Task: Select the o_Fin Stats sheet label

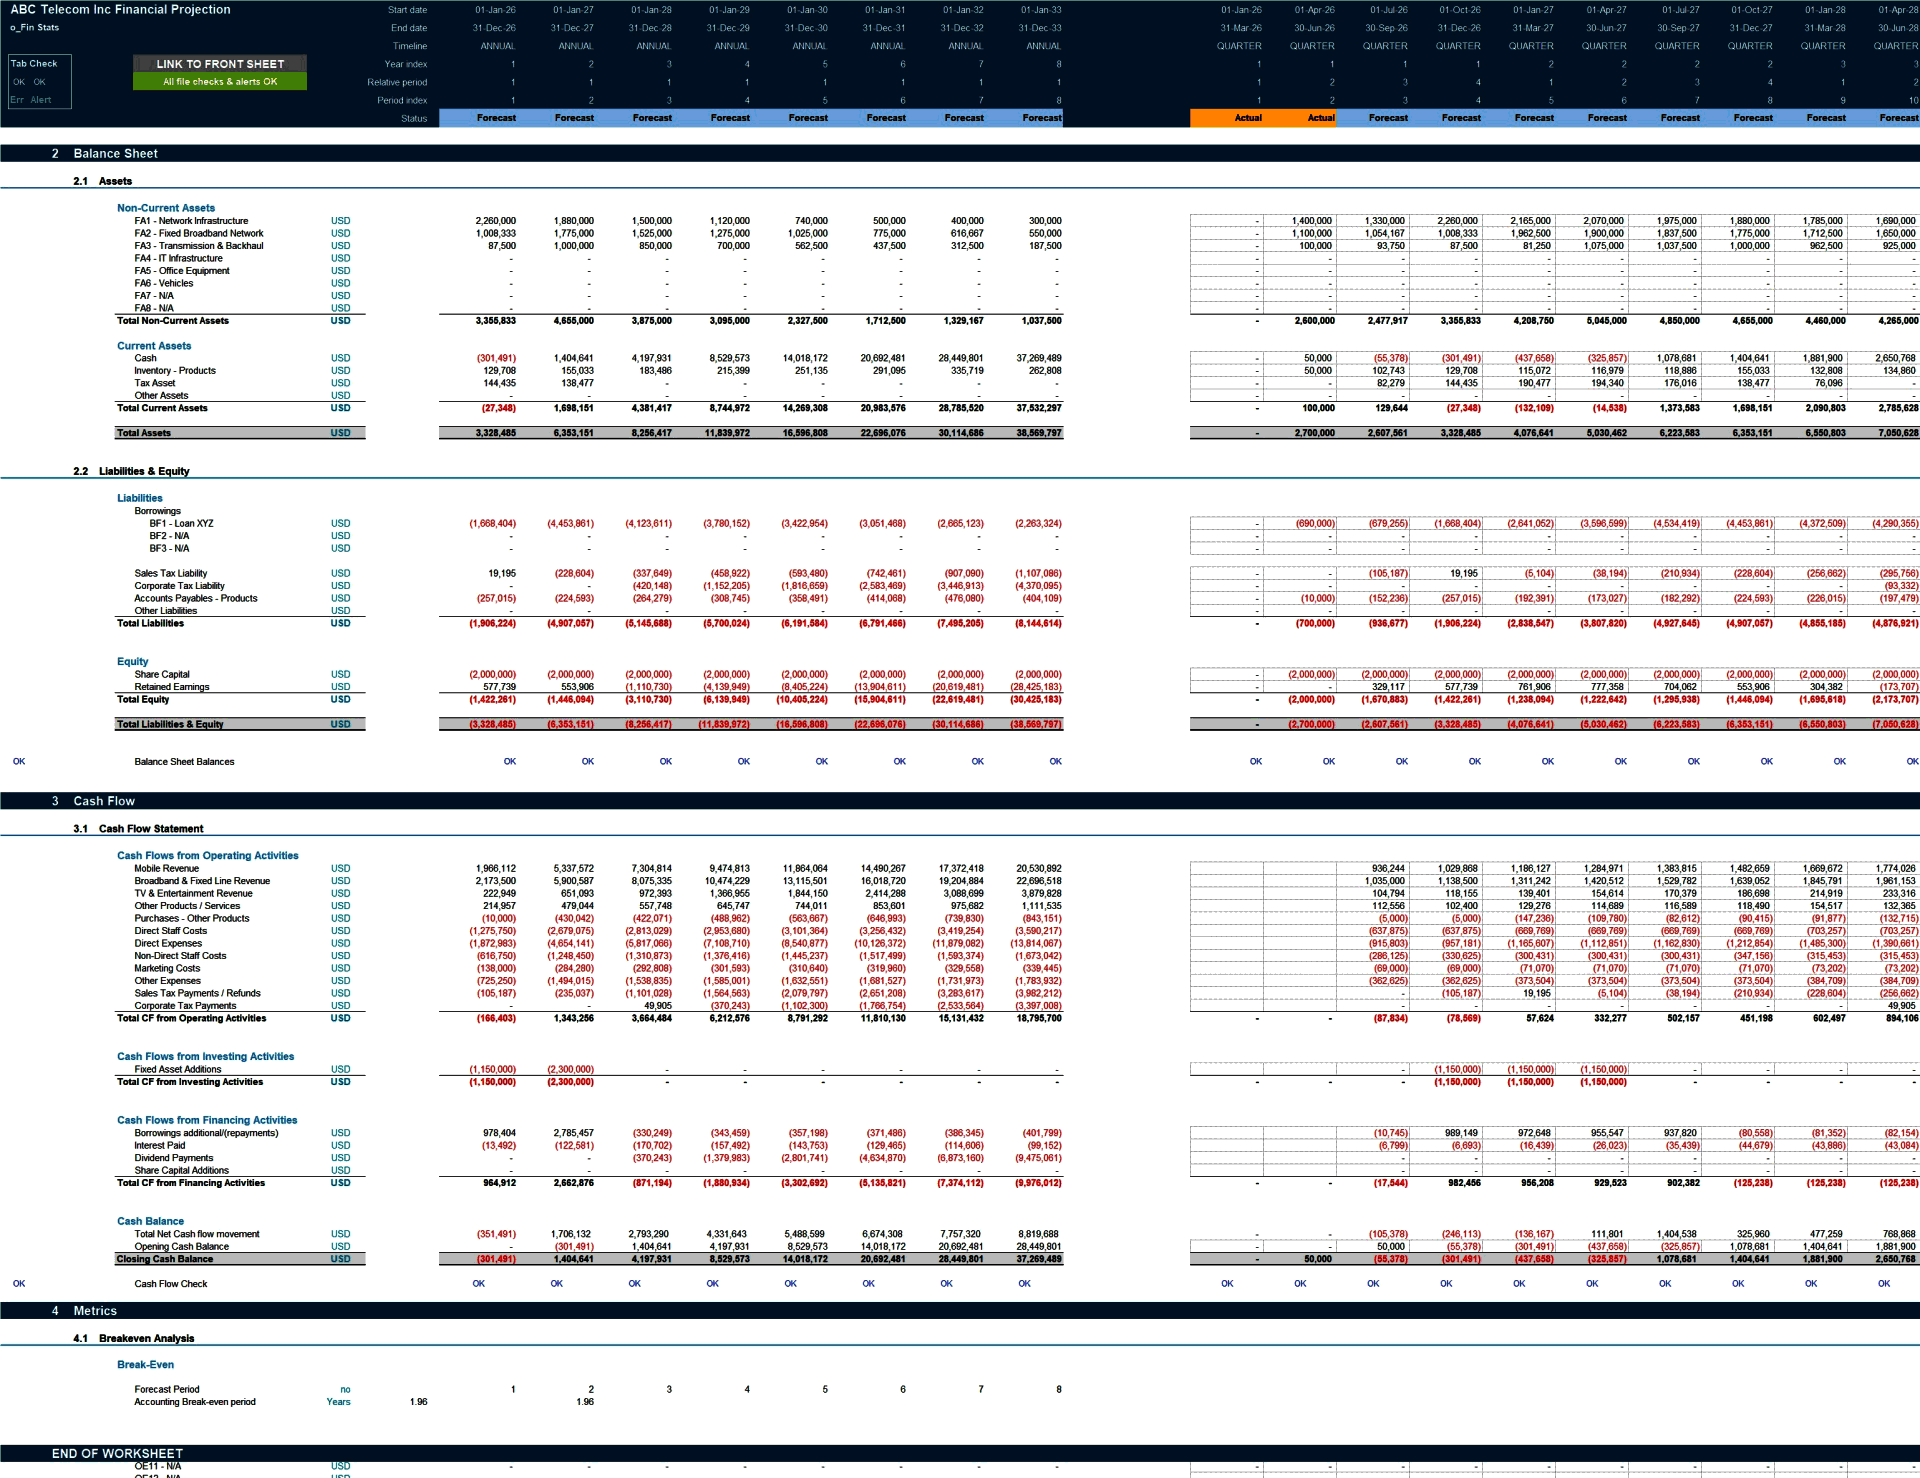Action: point(33,27)
